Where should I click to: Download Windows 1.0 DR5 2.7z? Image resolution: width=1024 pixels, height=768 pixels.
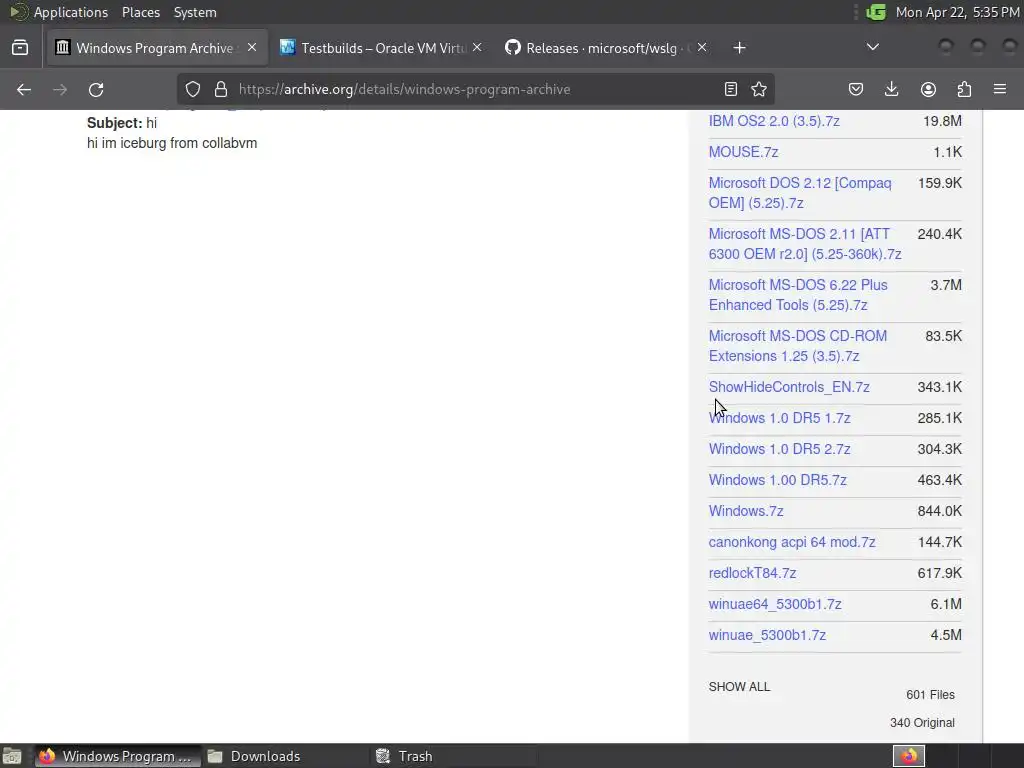780,449
